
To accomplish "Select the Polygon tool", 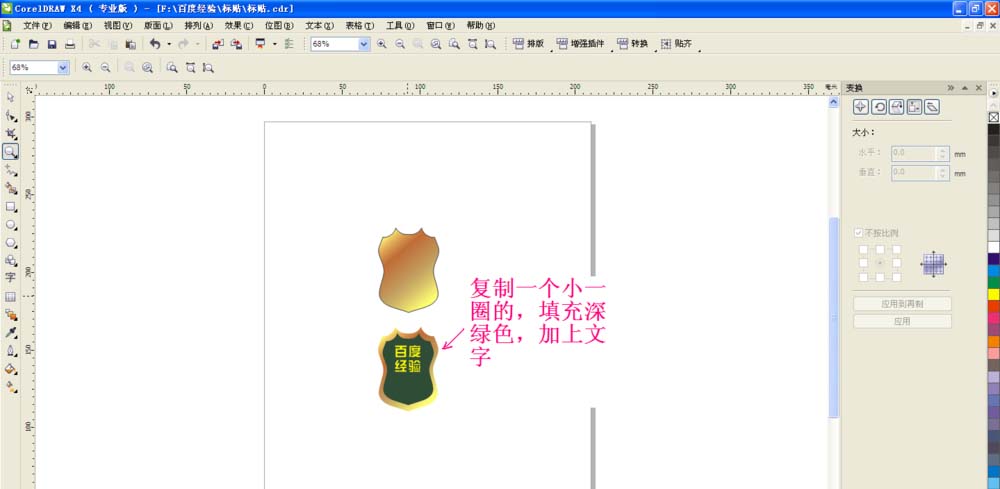I will pyautogui.click(x=10, y=242).
